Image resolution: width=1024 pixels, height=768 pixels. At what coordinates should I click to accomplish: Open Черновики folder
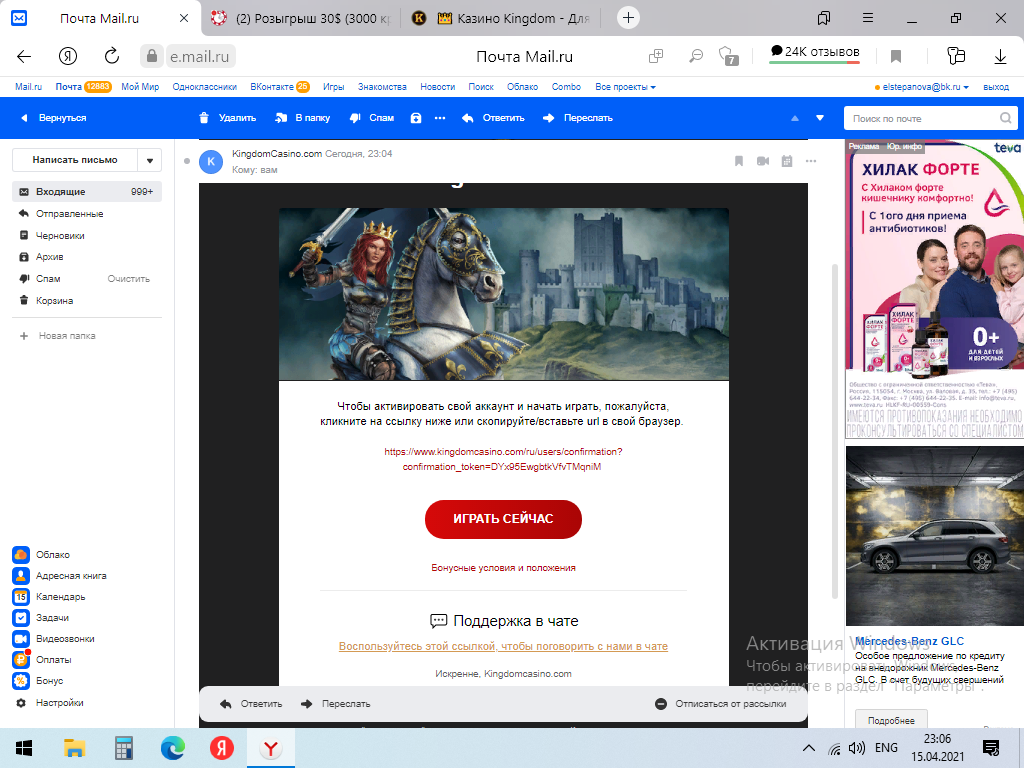click(87, 235)
